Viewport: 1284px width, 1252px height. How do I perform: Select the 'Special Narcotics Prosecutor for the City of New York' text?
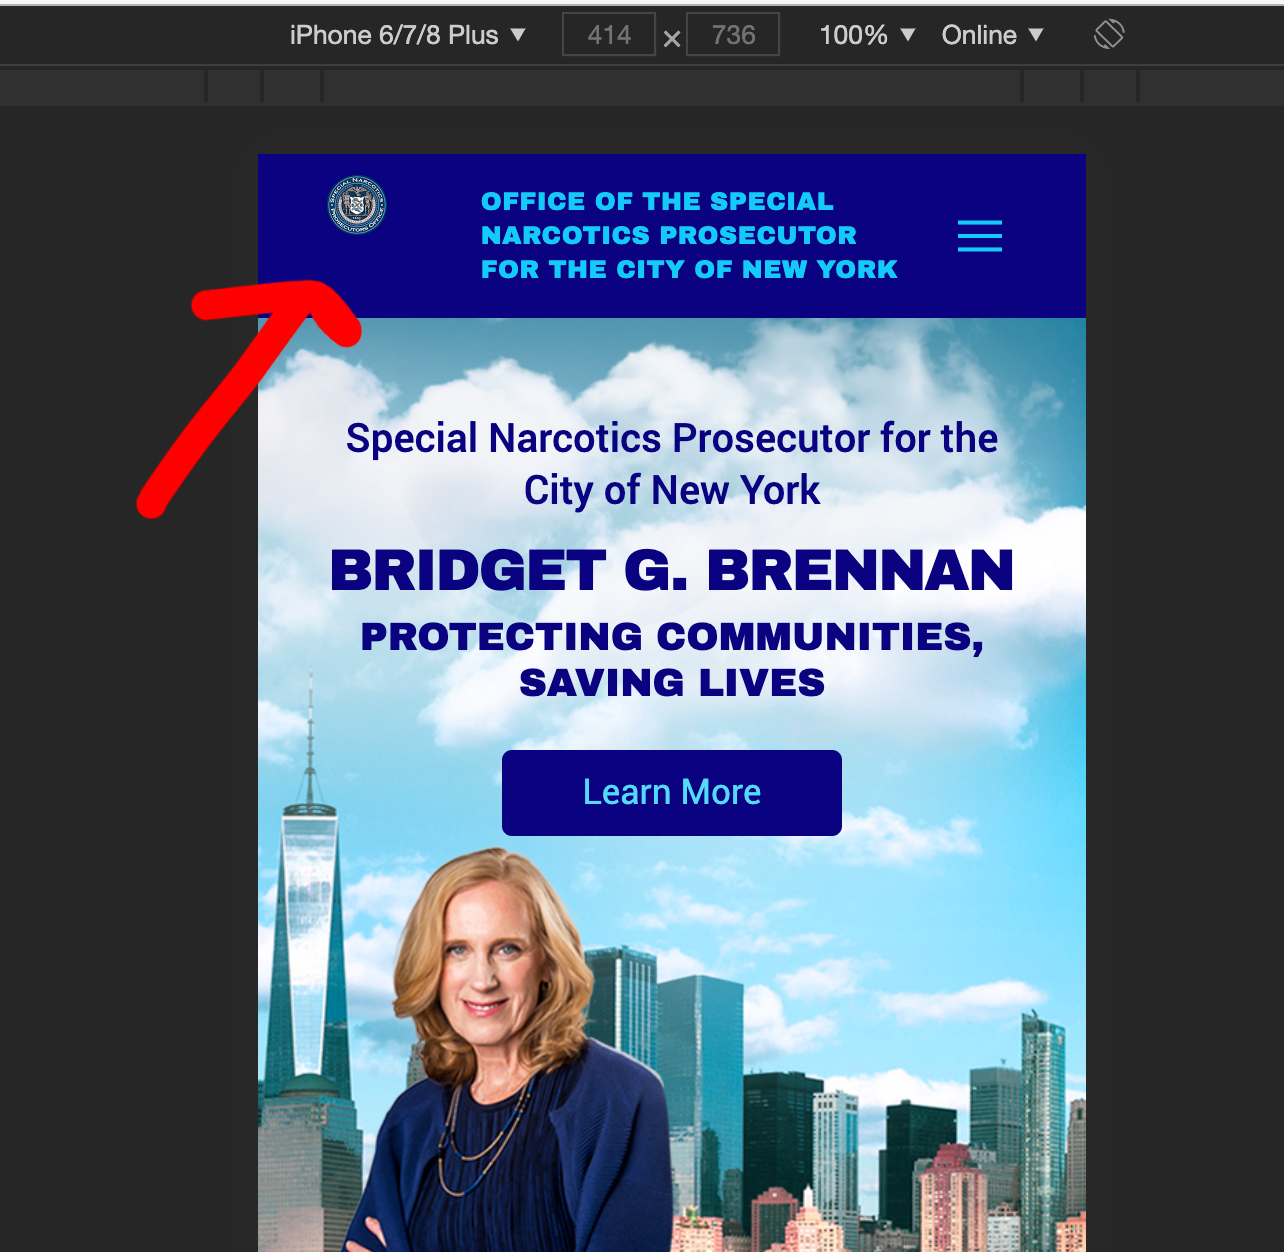[x=672, y=465]
